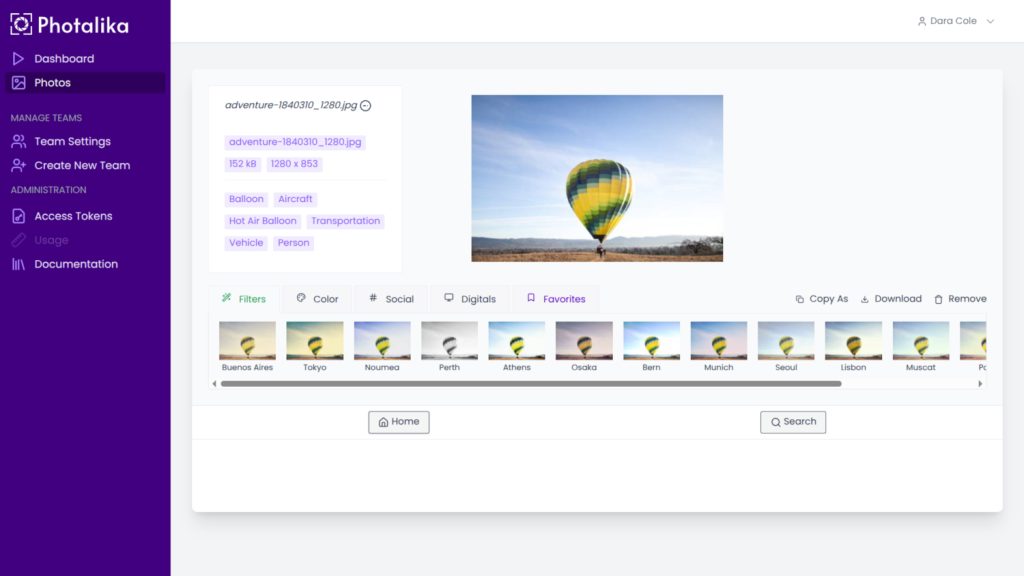Open the Favorites tab
1024x576 pixels.
click(x=556, y=299)
